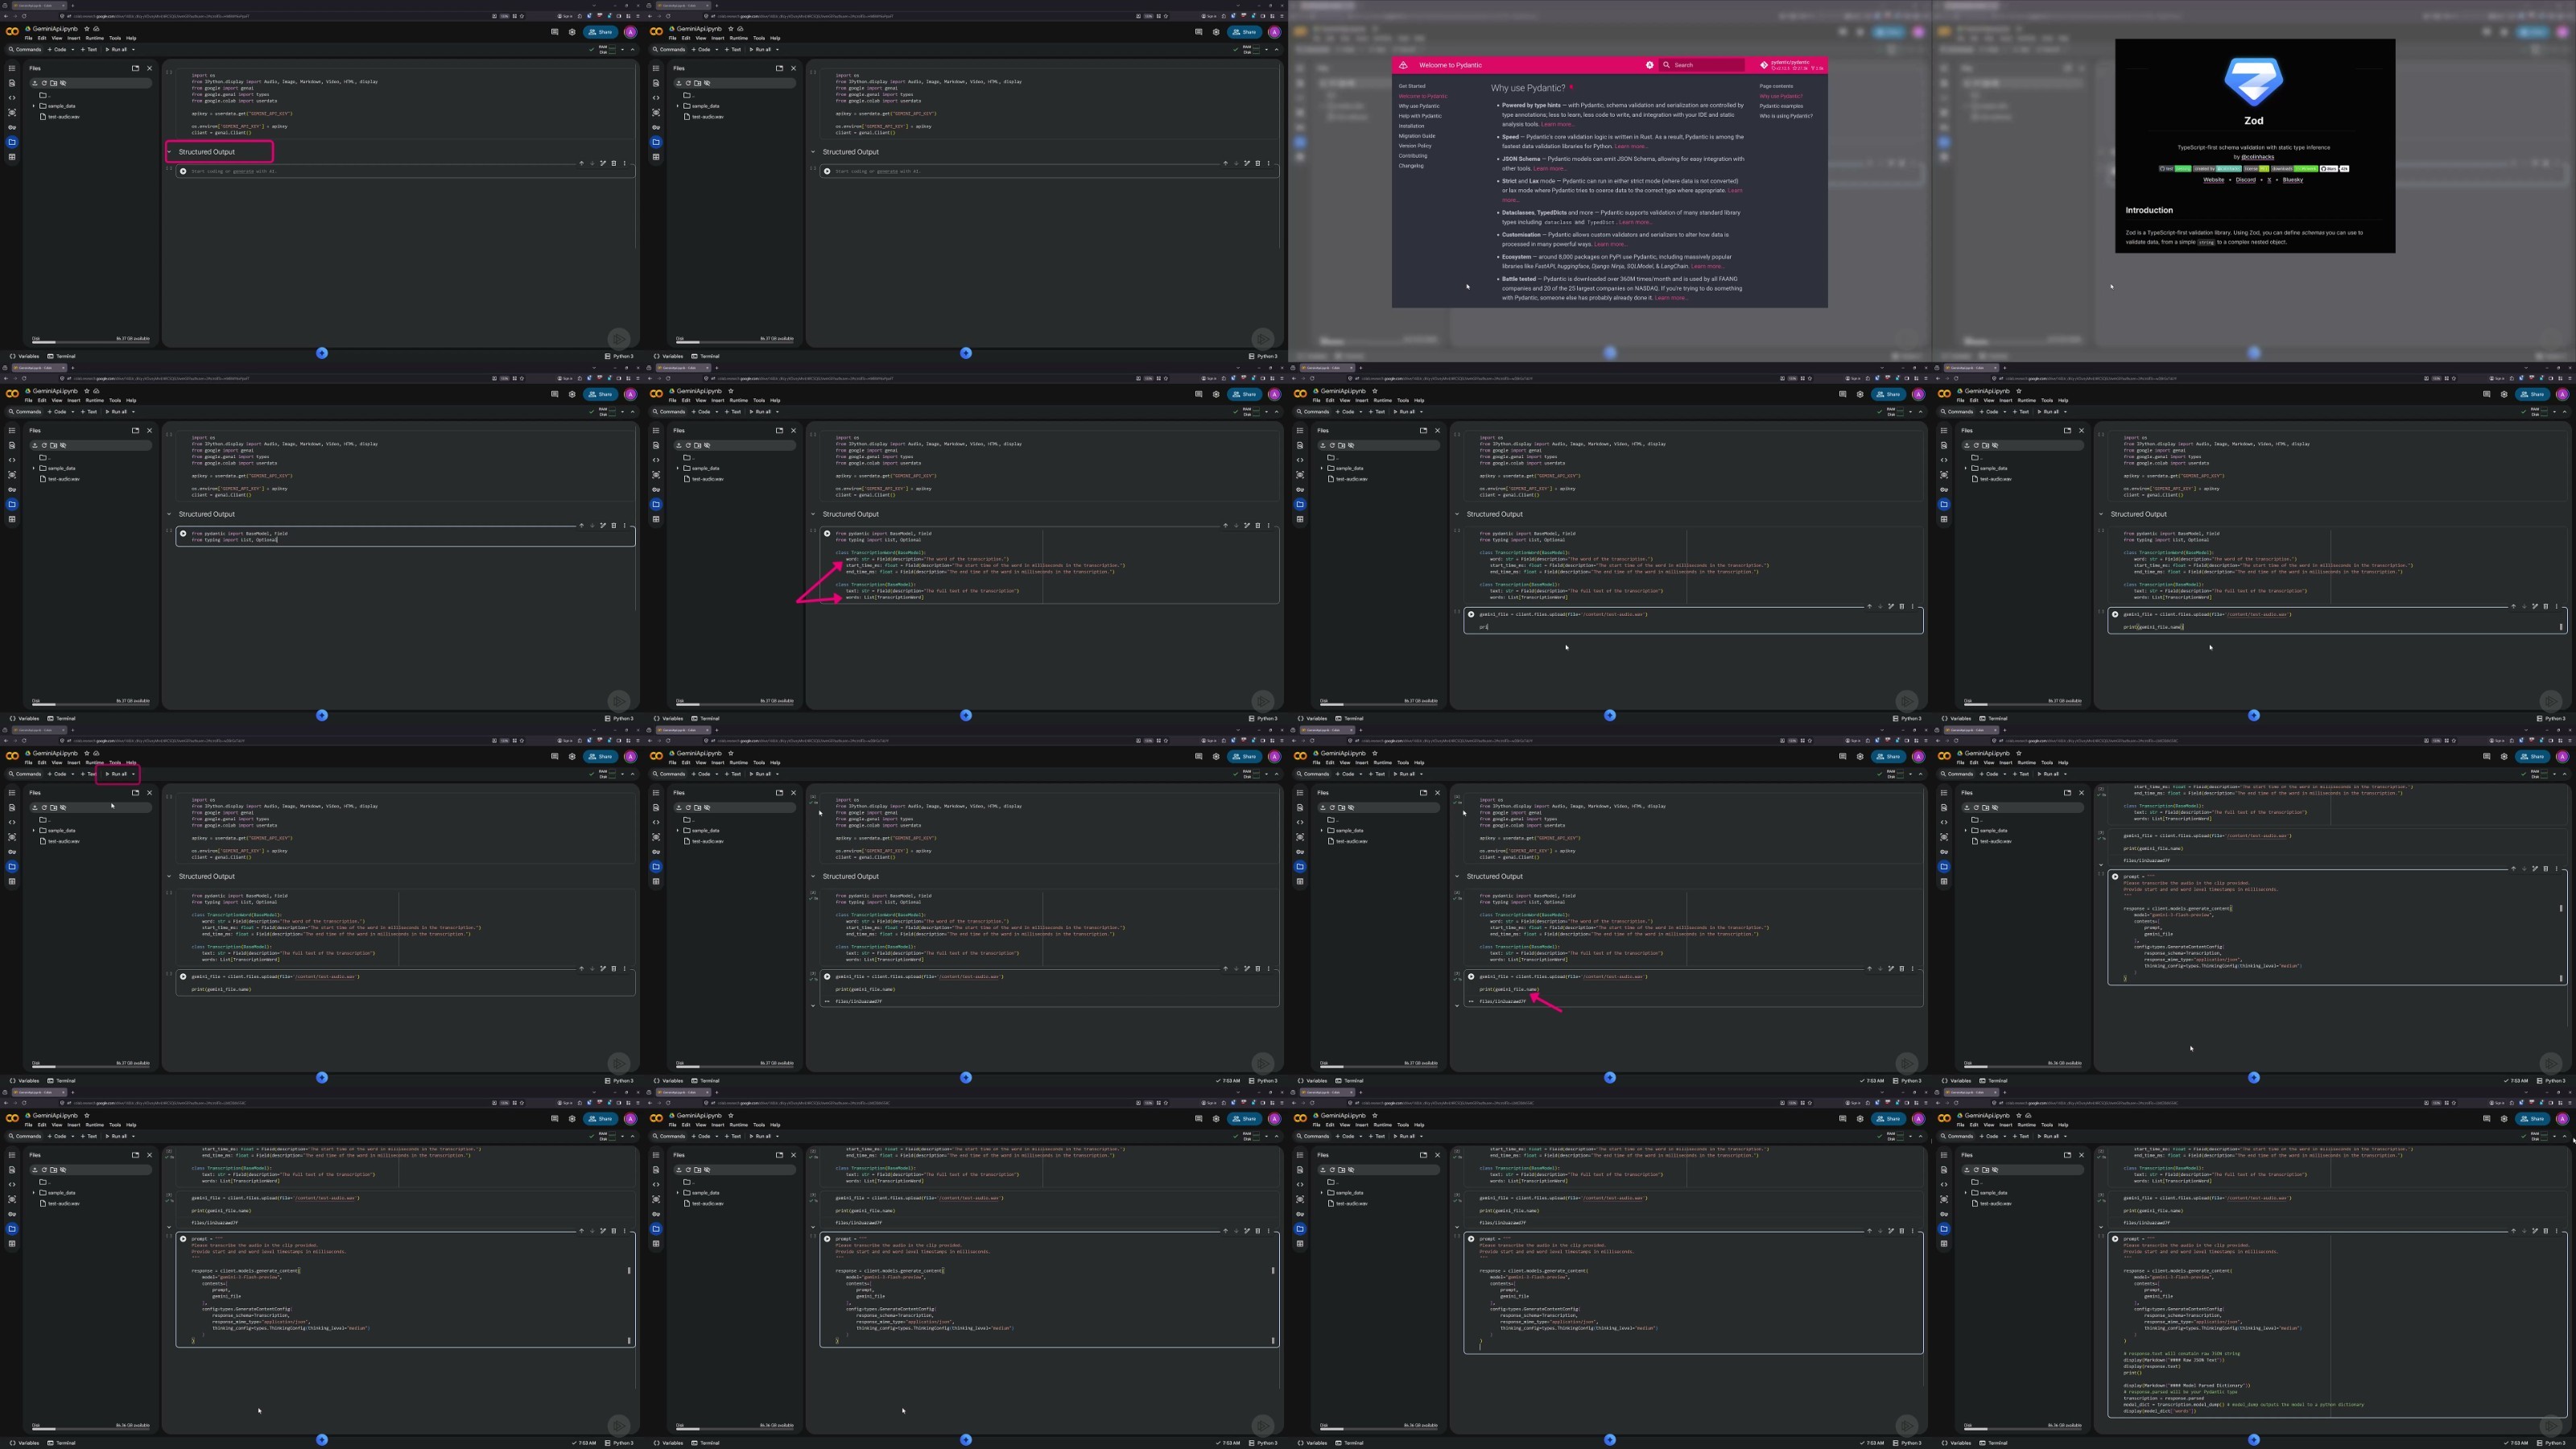Open comments icon in the display(Markdown) code frame
This screenshot has height=1449, width=2576.
[x=2487, y=1119]
